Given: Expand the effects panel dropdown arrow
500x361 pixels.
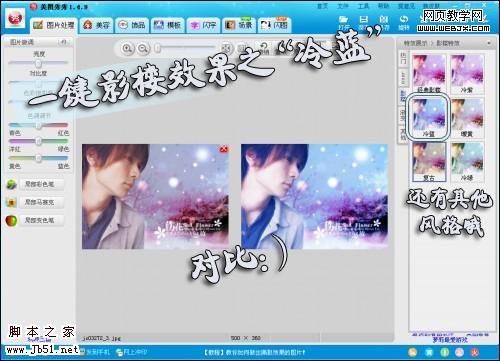Looking at the screenshot, I should point(489,43).
